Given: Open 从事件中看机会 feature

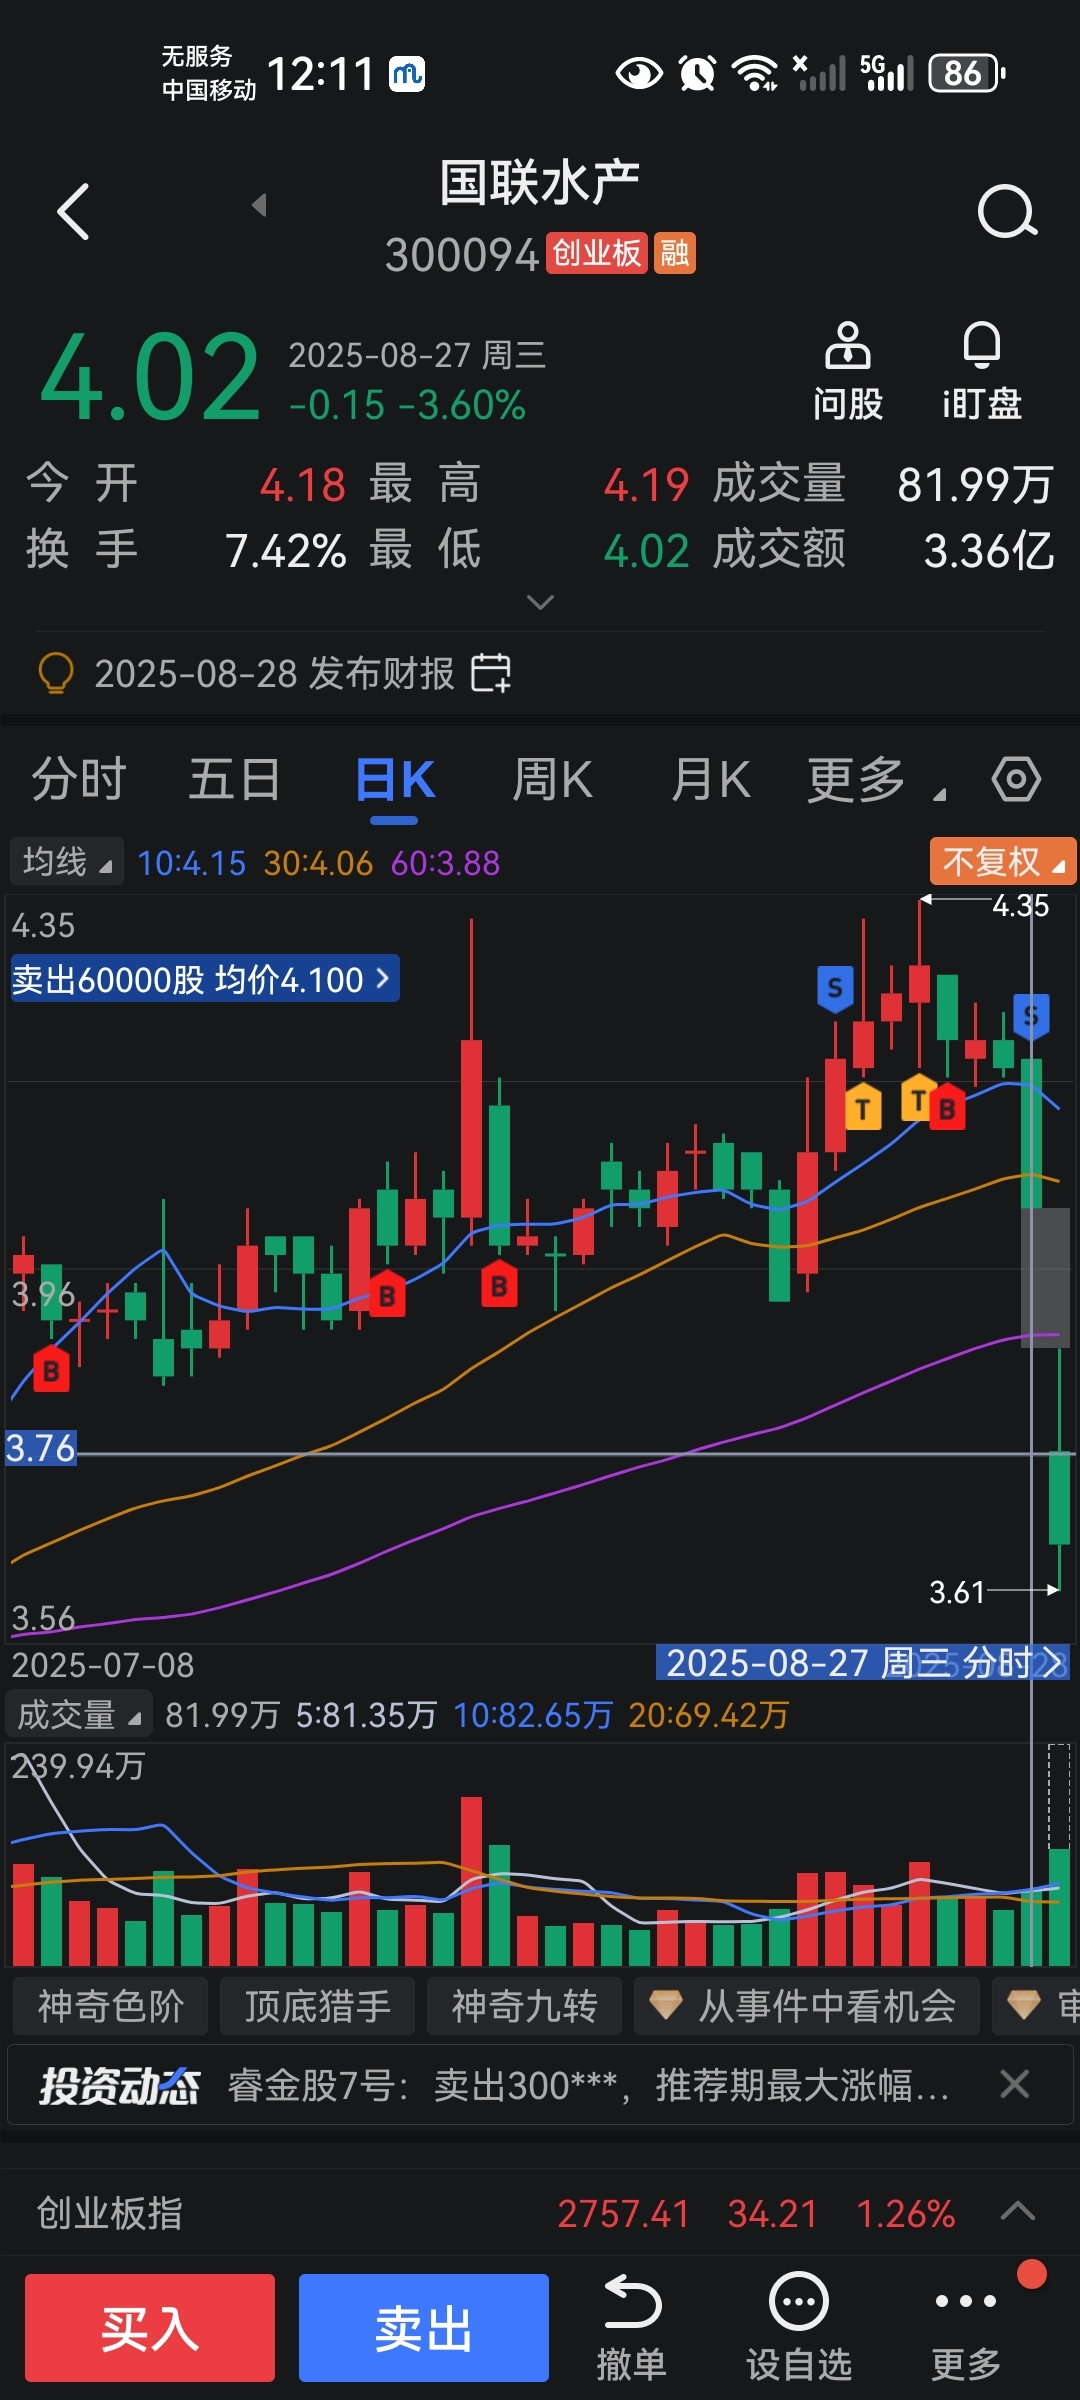Looking at the screenshot, I should click(807, 2006).
